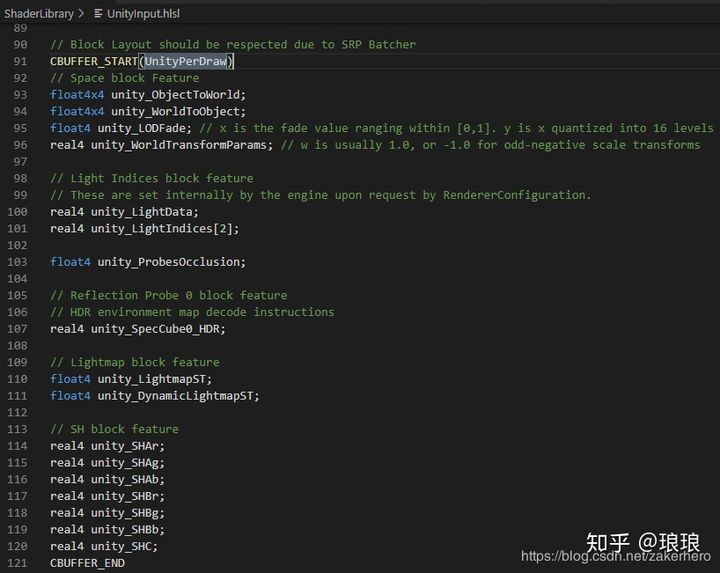Click the unity_DynamicLightmapST identifier
This screenshot has width=720, height=573.
177,395
